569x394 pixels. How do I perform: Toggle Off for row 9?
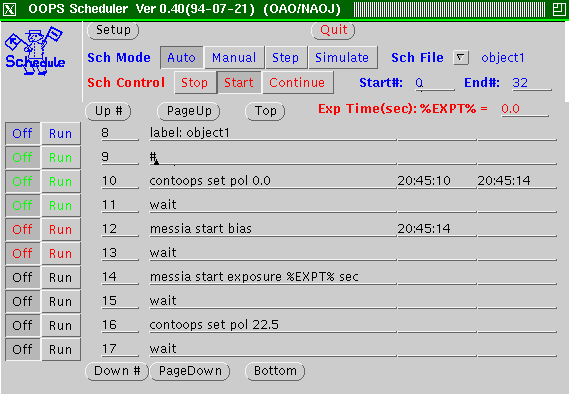point(22,157)
